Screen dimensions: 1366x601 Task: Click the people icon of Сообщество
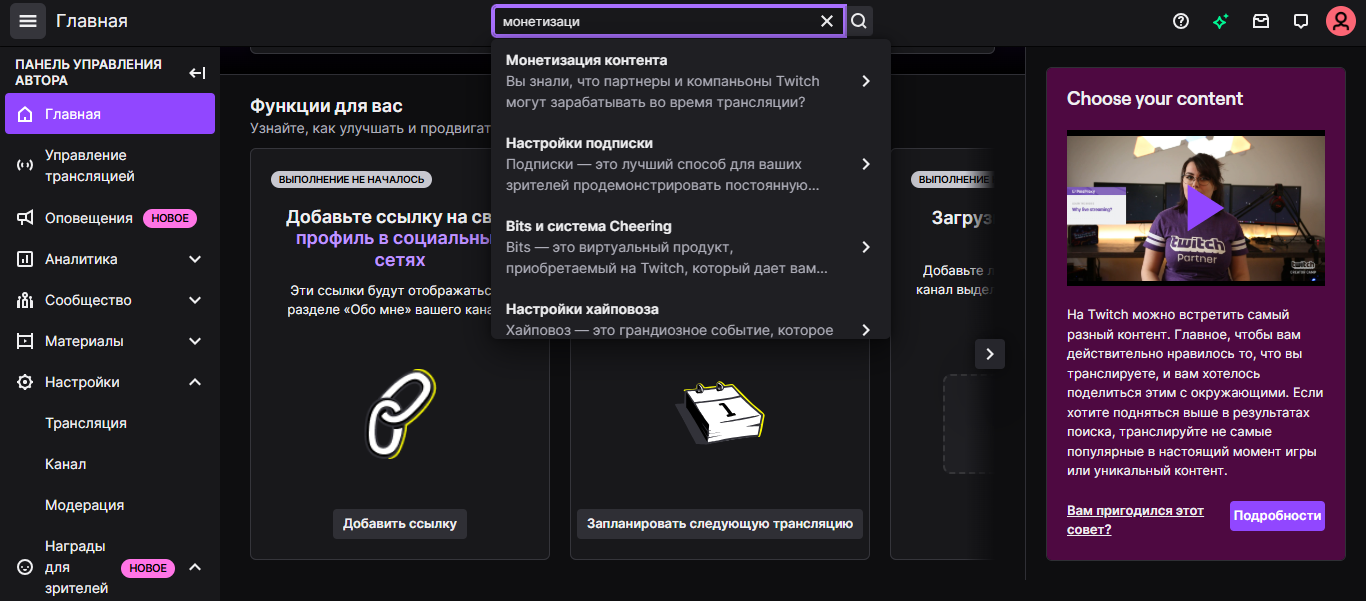25,300
